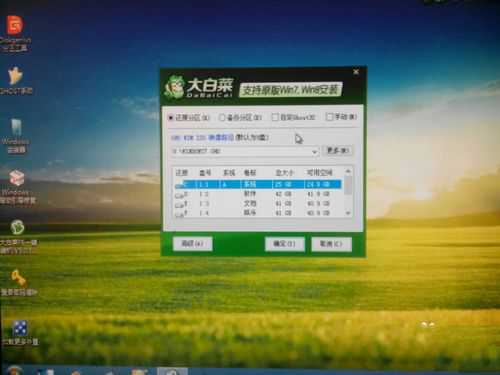Open the golden key password desktop icon
Image resolution: width=500 pixels, height=375 pixels.
click(x=18, y=278)
